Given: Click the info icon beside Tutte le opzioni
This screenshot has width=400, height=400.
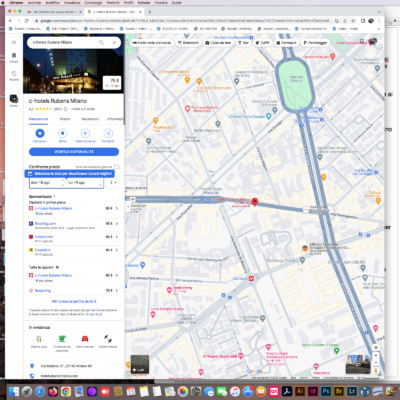Looking at the screenshot, I should [57, 267].
